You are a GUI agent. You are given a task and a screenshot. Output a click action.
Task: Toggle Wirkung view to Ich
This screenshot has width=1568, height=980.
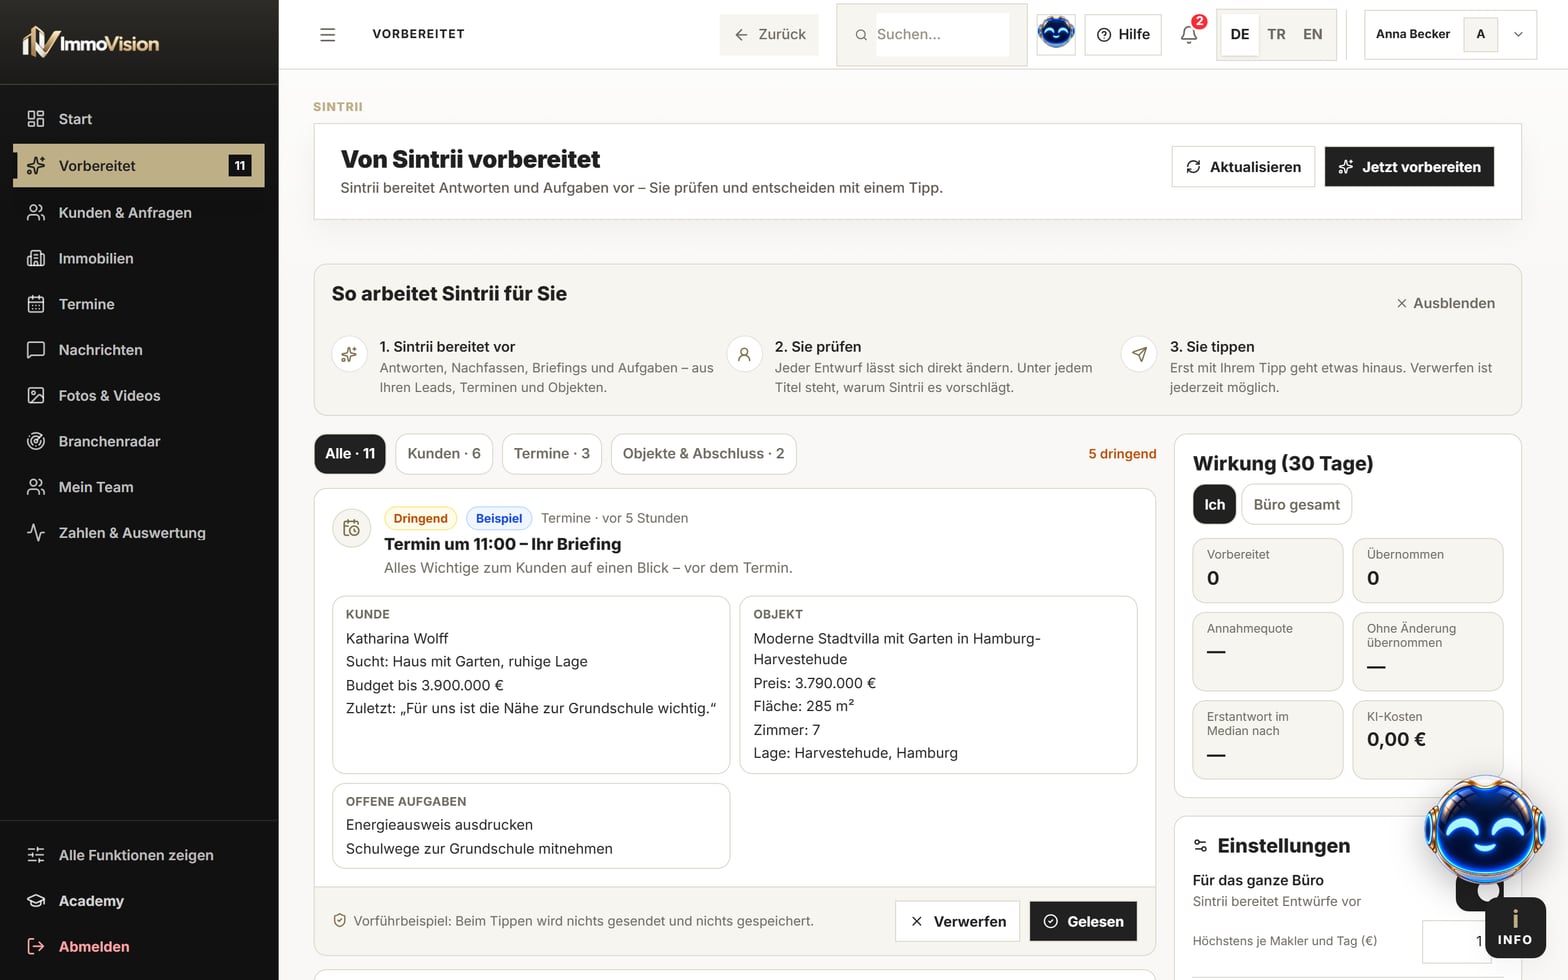click(1214, 504)
